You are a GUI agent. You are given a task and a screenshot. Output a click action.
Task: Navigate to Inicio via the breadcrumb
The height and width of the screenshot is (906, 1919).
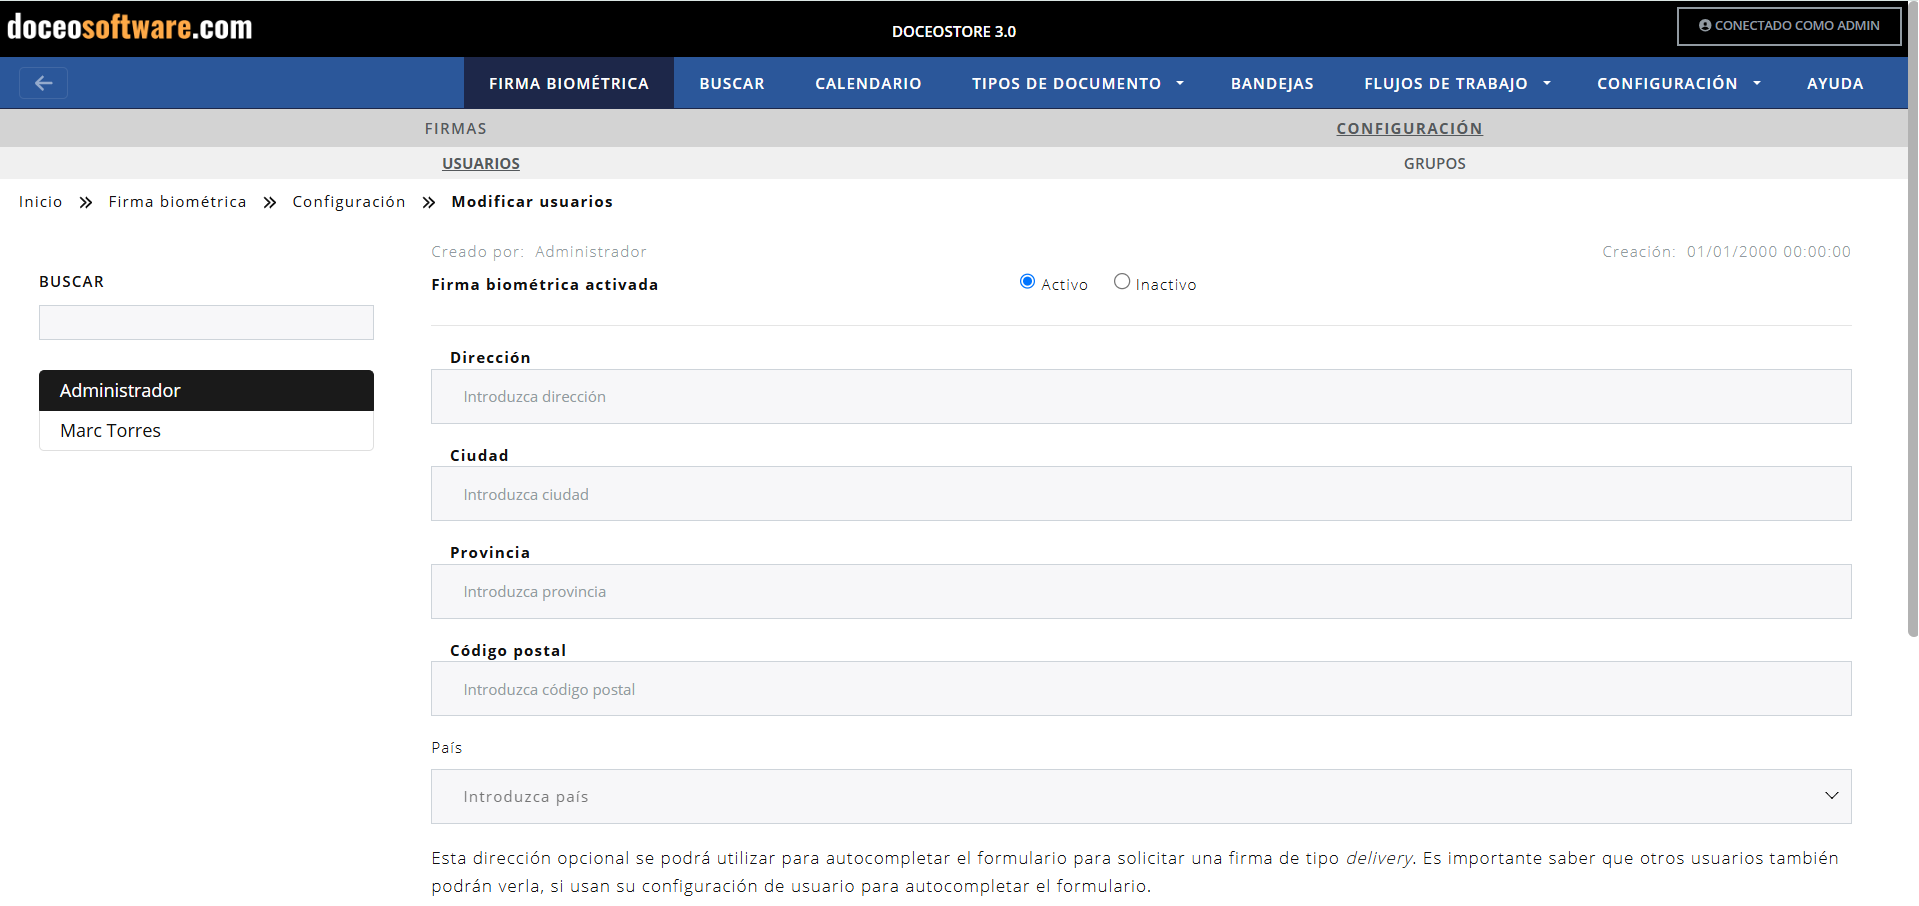tap(40, 201)
